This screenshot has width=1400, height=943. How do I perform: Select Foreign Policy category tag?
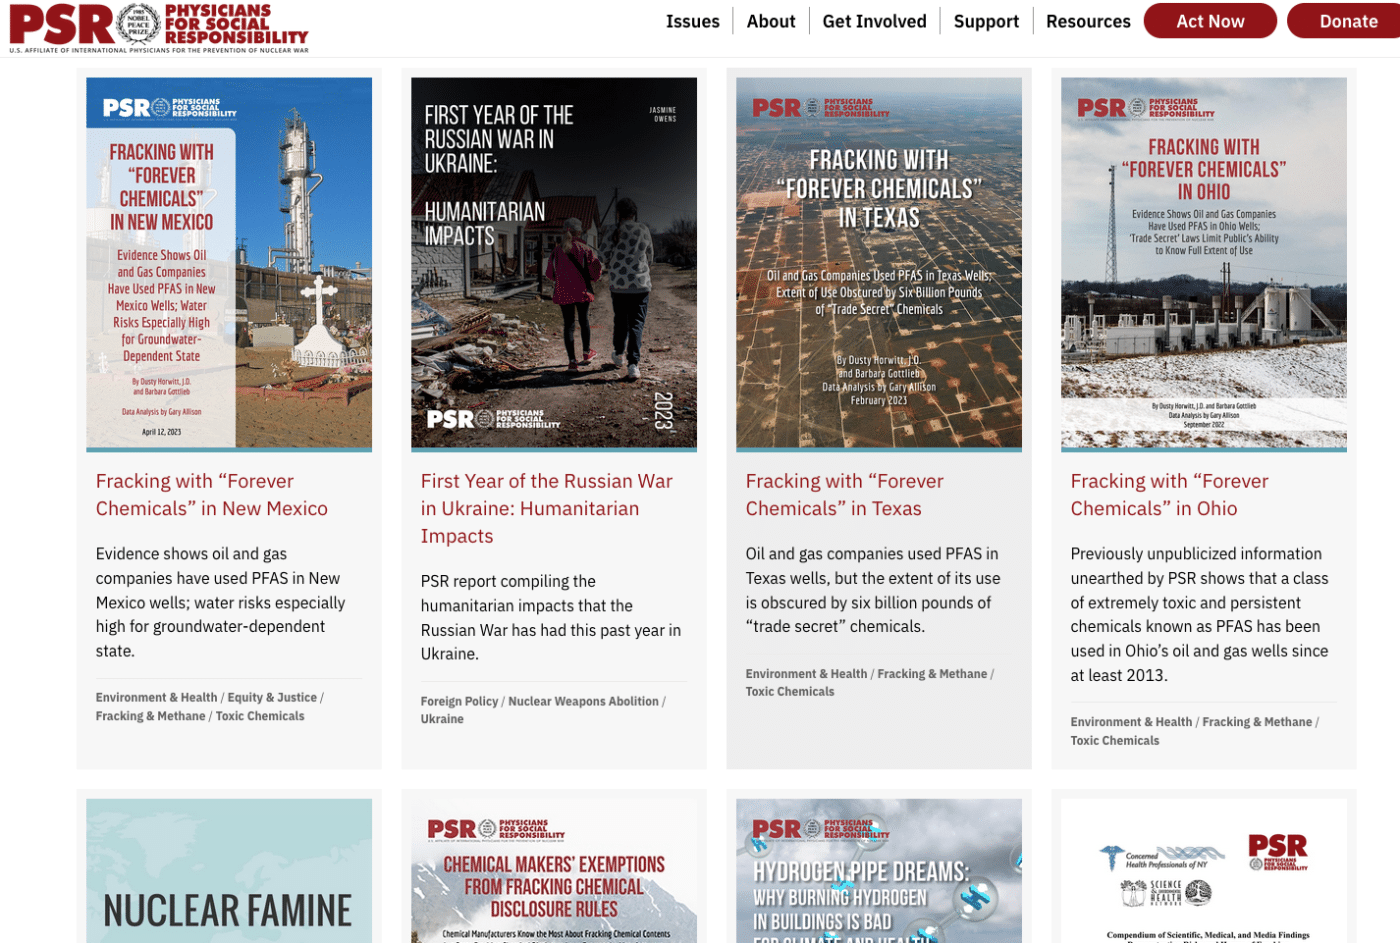[459, 702]
